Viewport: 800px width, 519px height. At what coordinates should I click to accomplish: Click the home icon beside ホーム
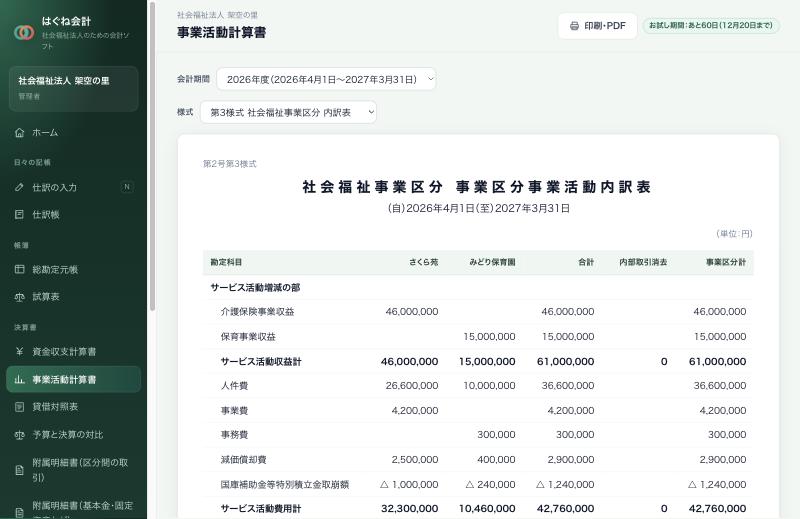point(19,133)
